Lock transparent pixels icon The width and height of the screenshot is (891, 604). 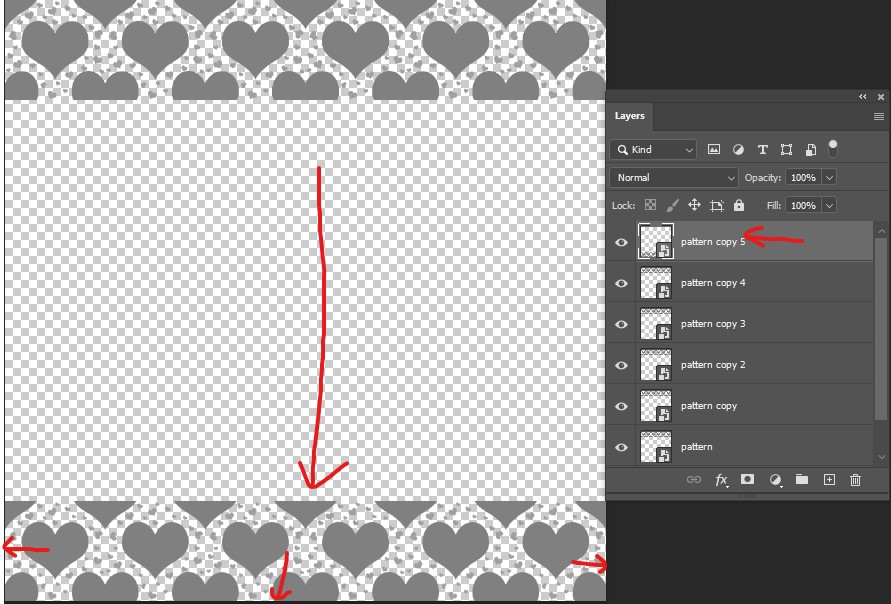[651, 205]
